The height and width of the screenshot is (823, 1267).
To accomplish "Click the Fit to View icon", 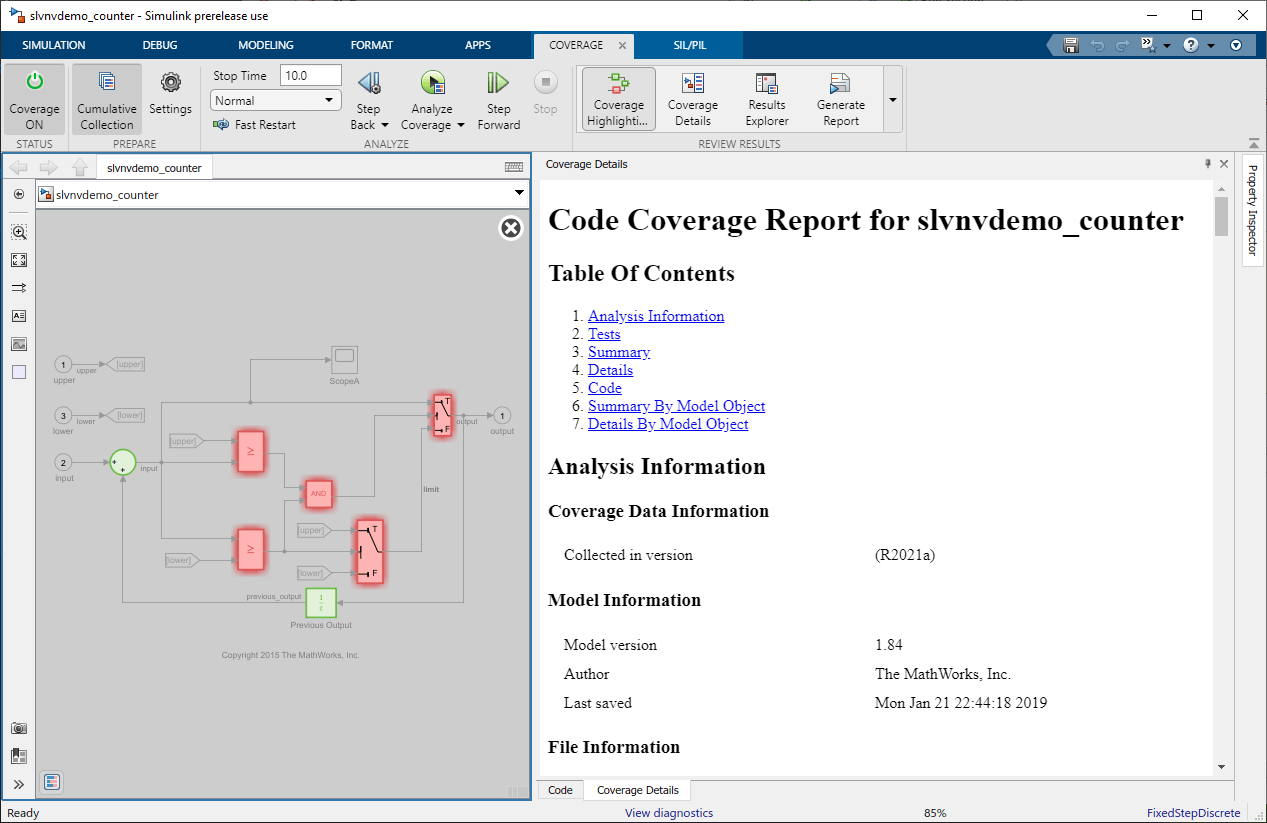I will tap(19, 260).
